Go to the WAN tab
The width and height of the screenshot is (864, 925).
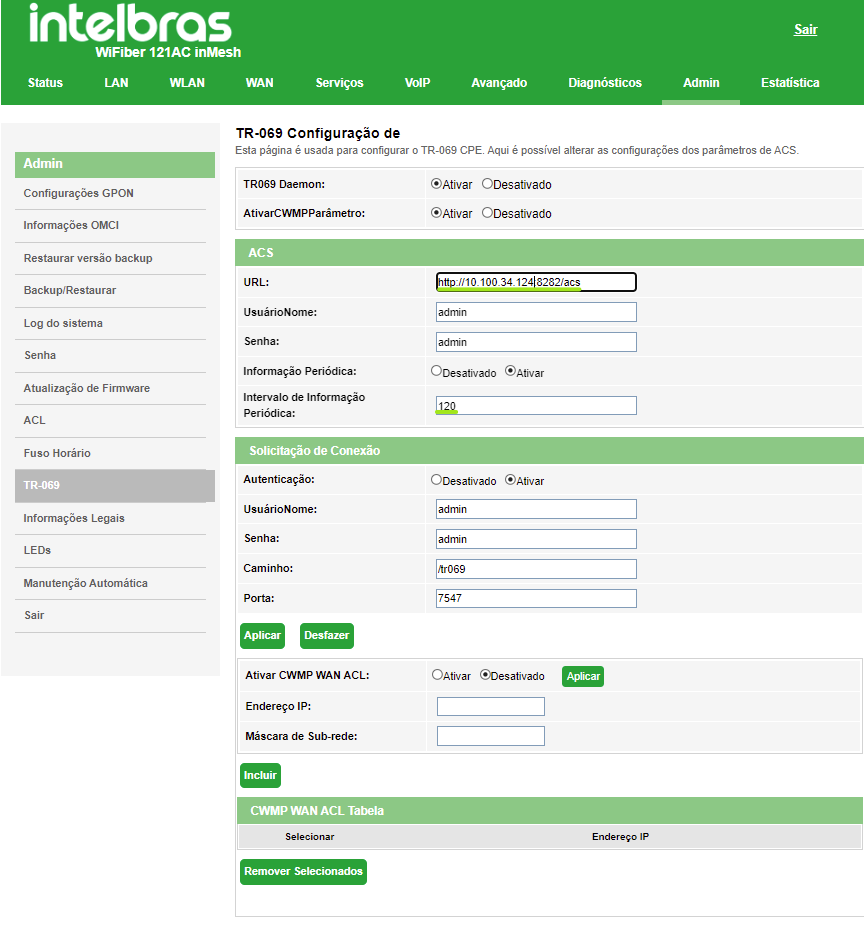(x=259, y=83)
